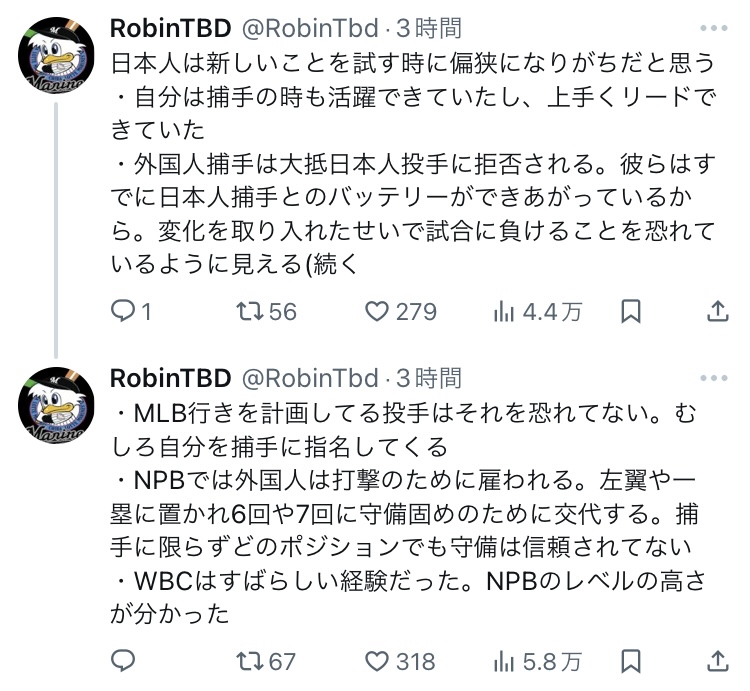Open the first tweet's 3時間 timestamp
The height and width of the screenshot is (691, 750).
tap(429, 28)
